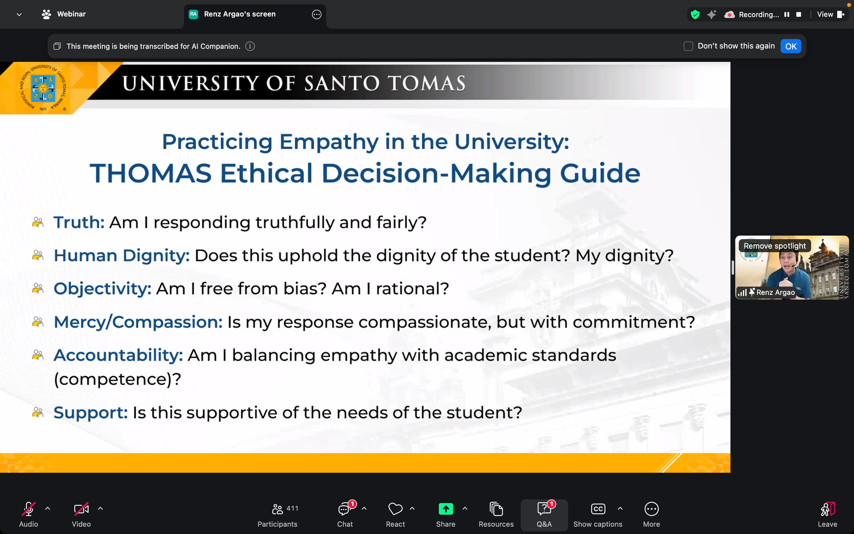Toggle Show captions button

(x=598, y=510)
